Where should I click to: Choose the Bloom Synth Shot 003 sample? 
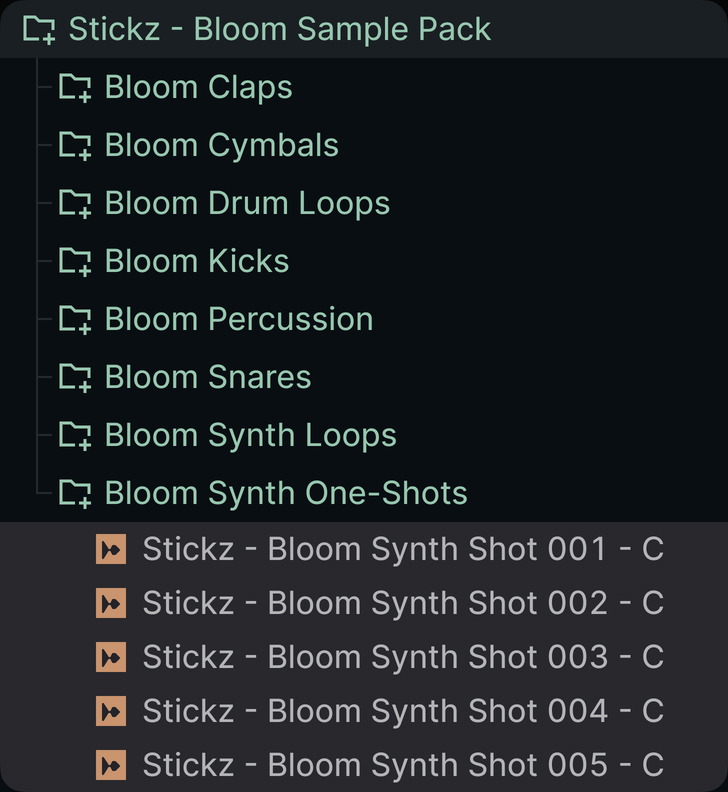402,657
